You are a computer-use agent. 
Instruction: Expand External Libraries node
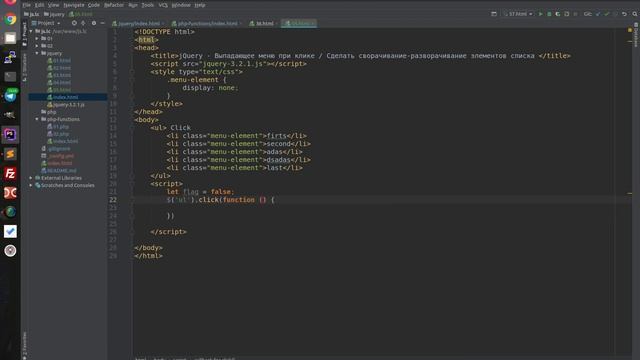point(31,178)
